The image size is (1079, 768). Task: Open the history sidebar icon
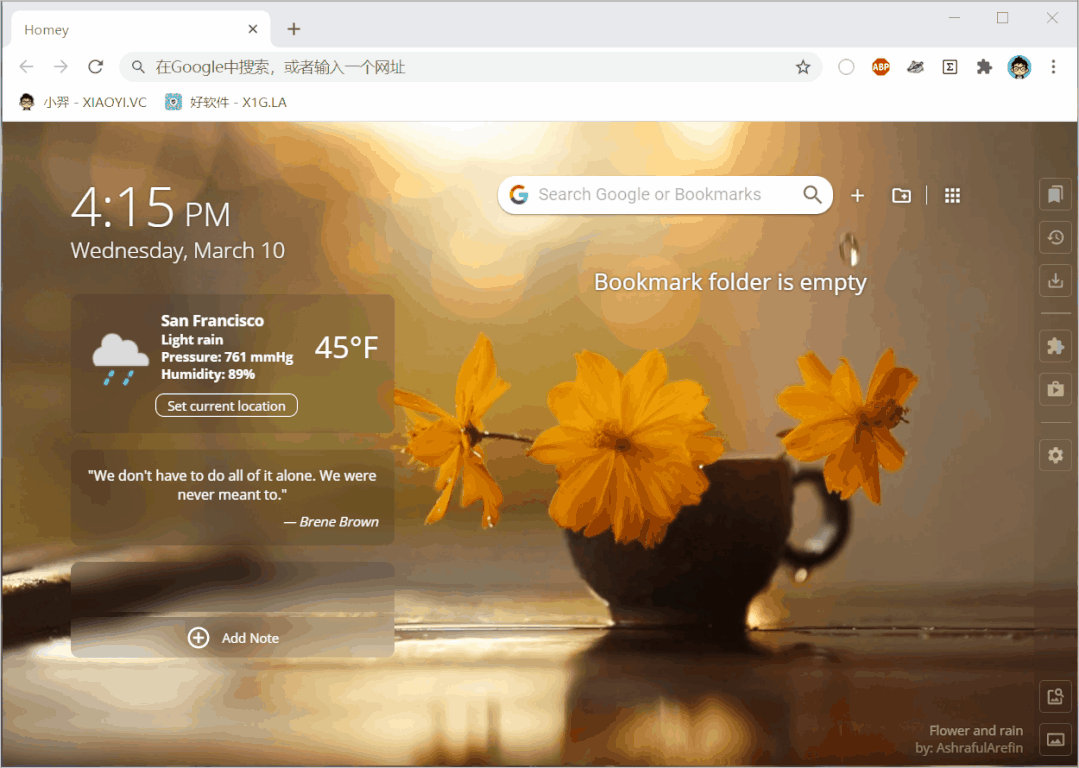coord(1055,237)
